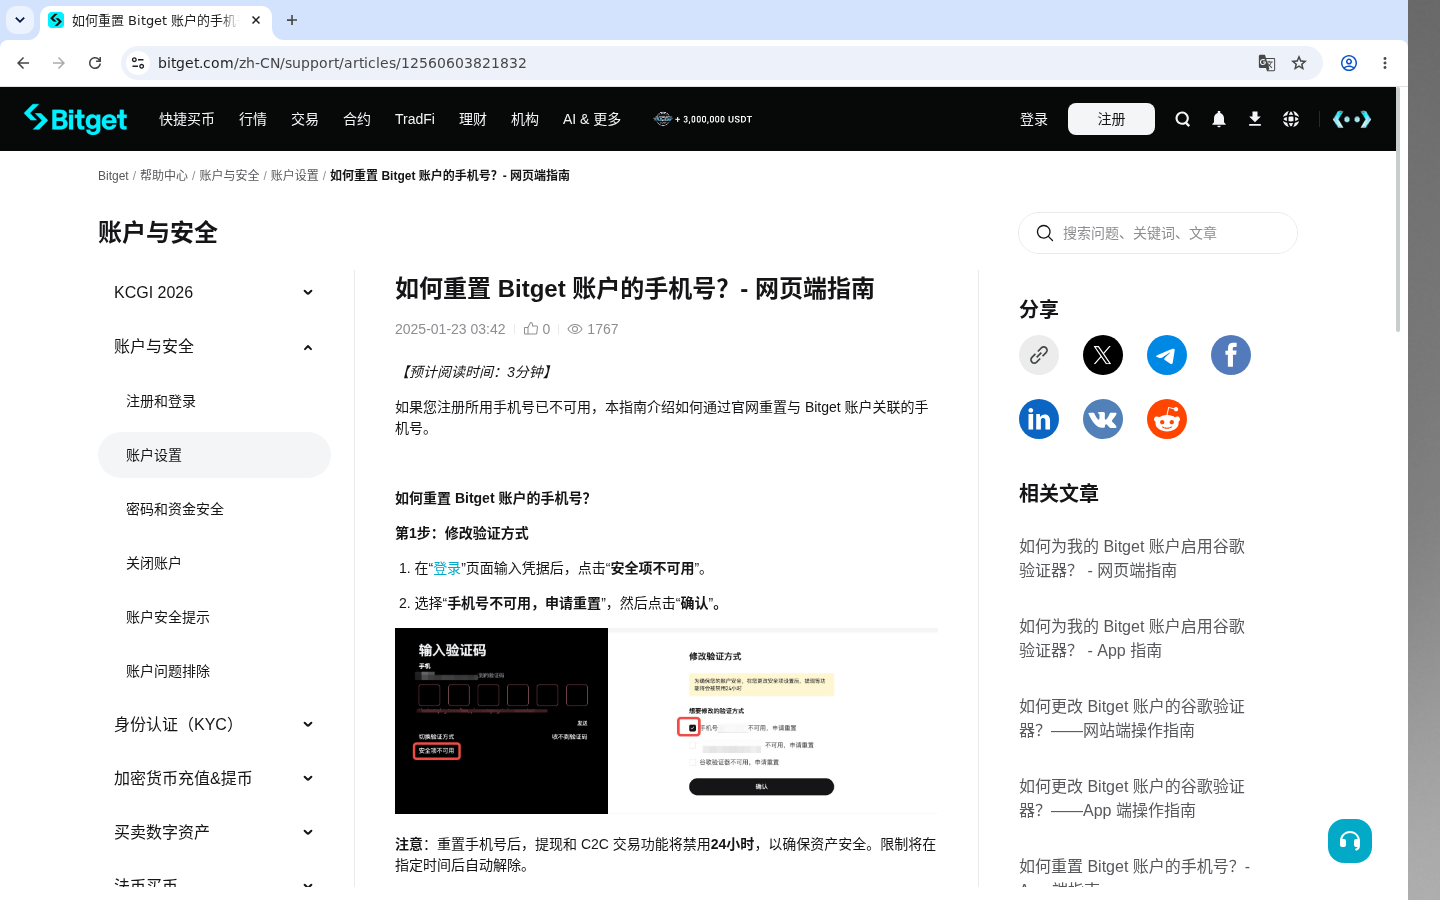
Task: Open the search magnifier icon in header
Action: [1182, 119]
